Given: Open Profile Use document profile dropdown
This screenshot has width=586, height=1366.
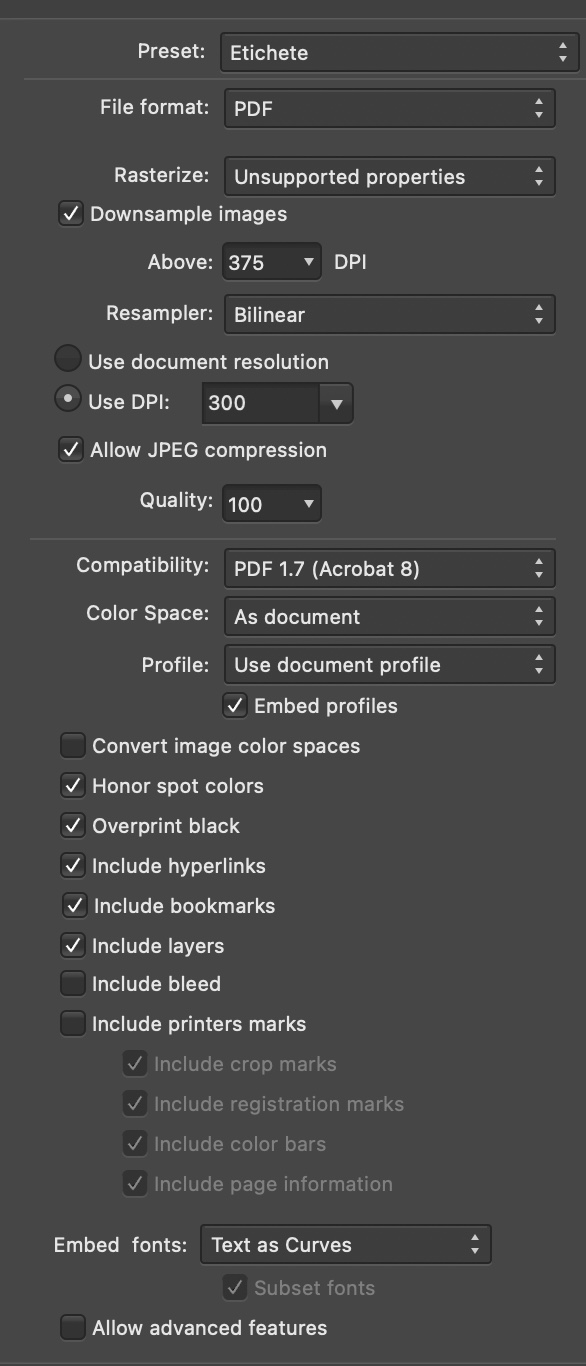Looking at the screenshot, I should (389, 665).
